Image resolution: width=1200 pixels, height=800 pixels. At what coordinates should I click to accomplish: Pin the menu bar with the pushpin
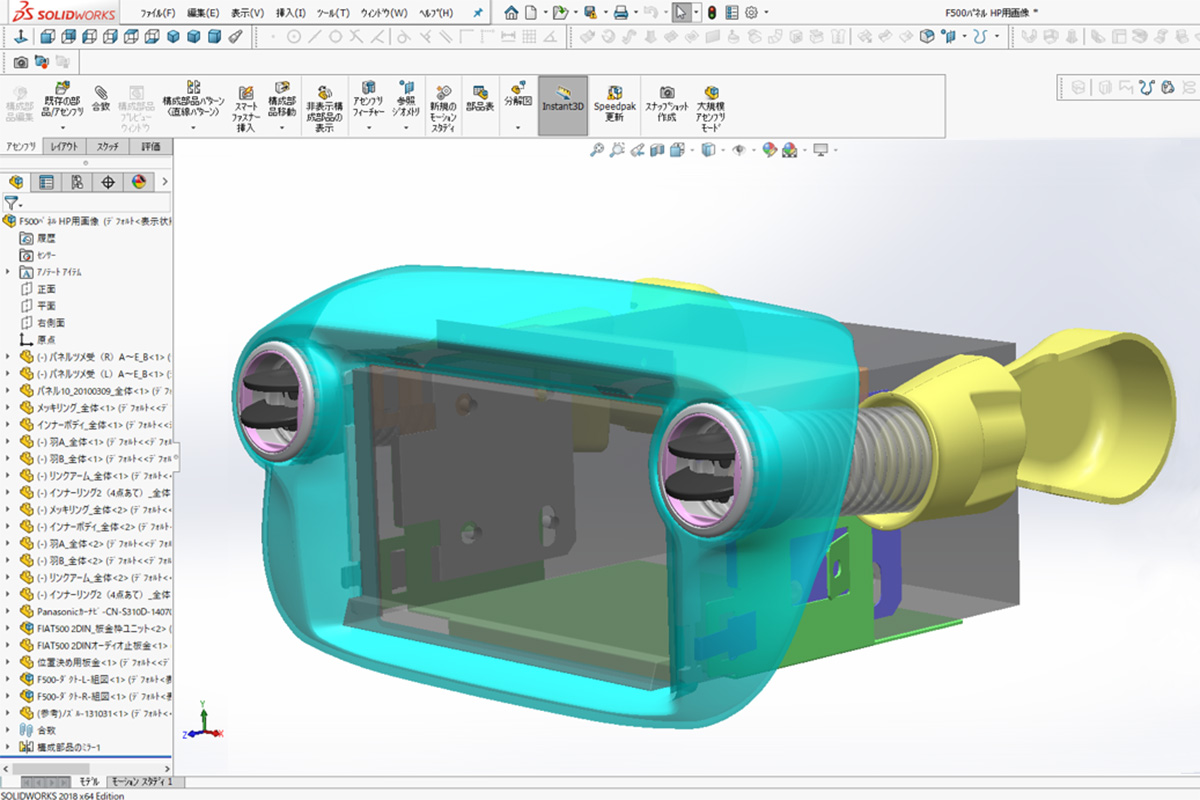coord(478,13)
